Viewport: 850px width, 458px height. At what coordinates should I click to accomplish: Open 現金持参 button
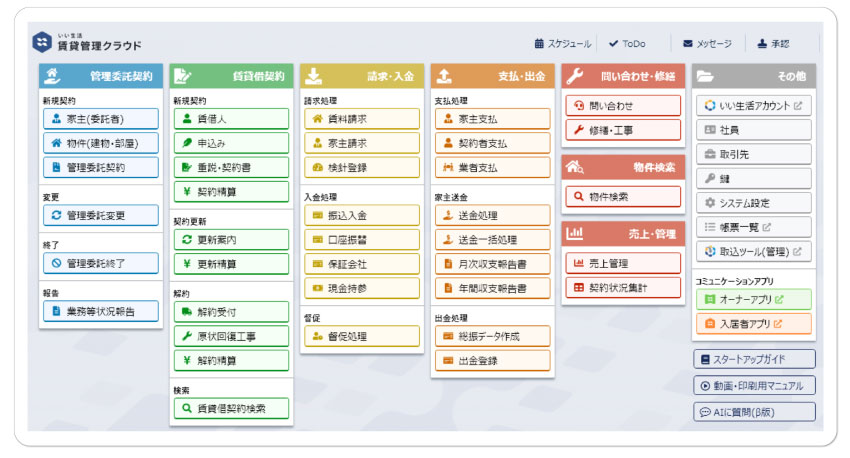pos(362,288)
